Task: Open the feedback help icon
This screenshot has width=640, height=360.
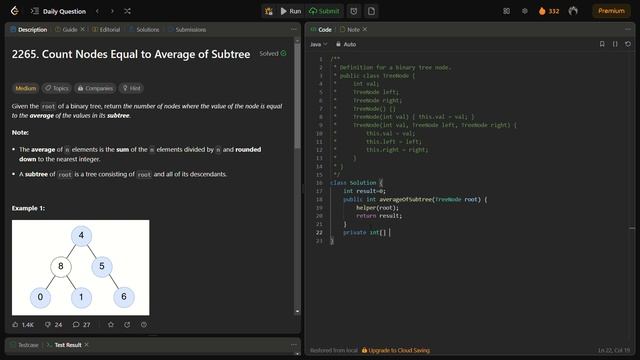Action: (x=144, y=325)
